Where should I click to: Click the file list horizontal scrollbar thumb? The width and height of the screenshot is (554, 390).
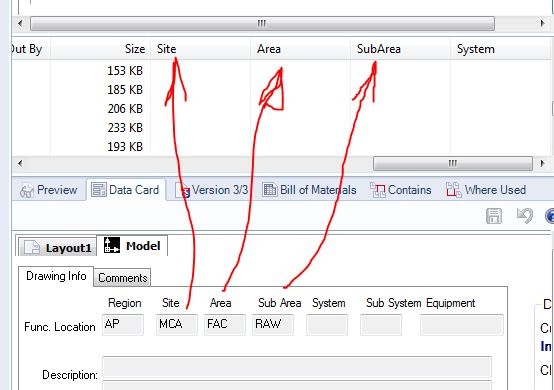[453, 163]
